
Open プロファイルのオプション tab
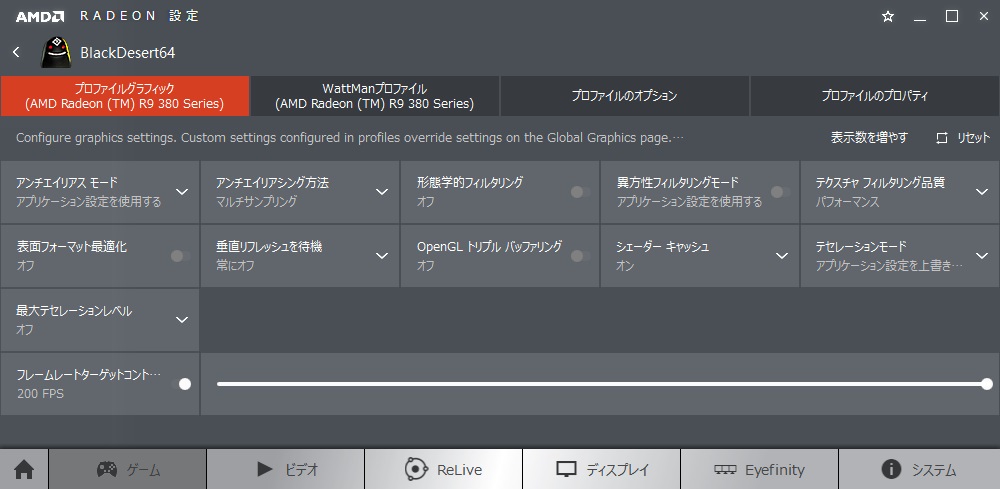(x=624, y=96)
